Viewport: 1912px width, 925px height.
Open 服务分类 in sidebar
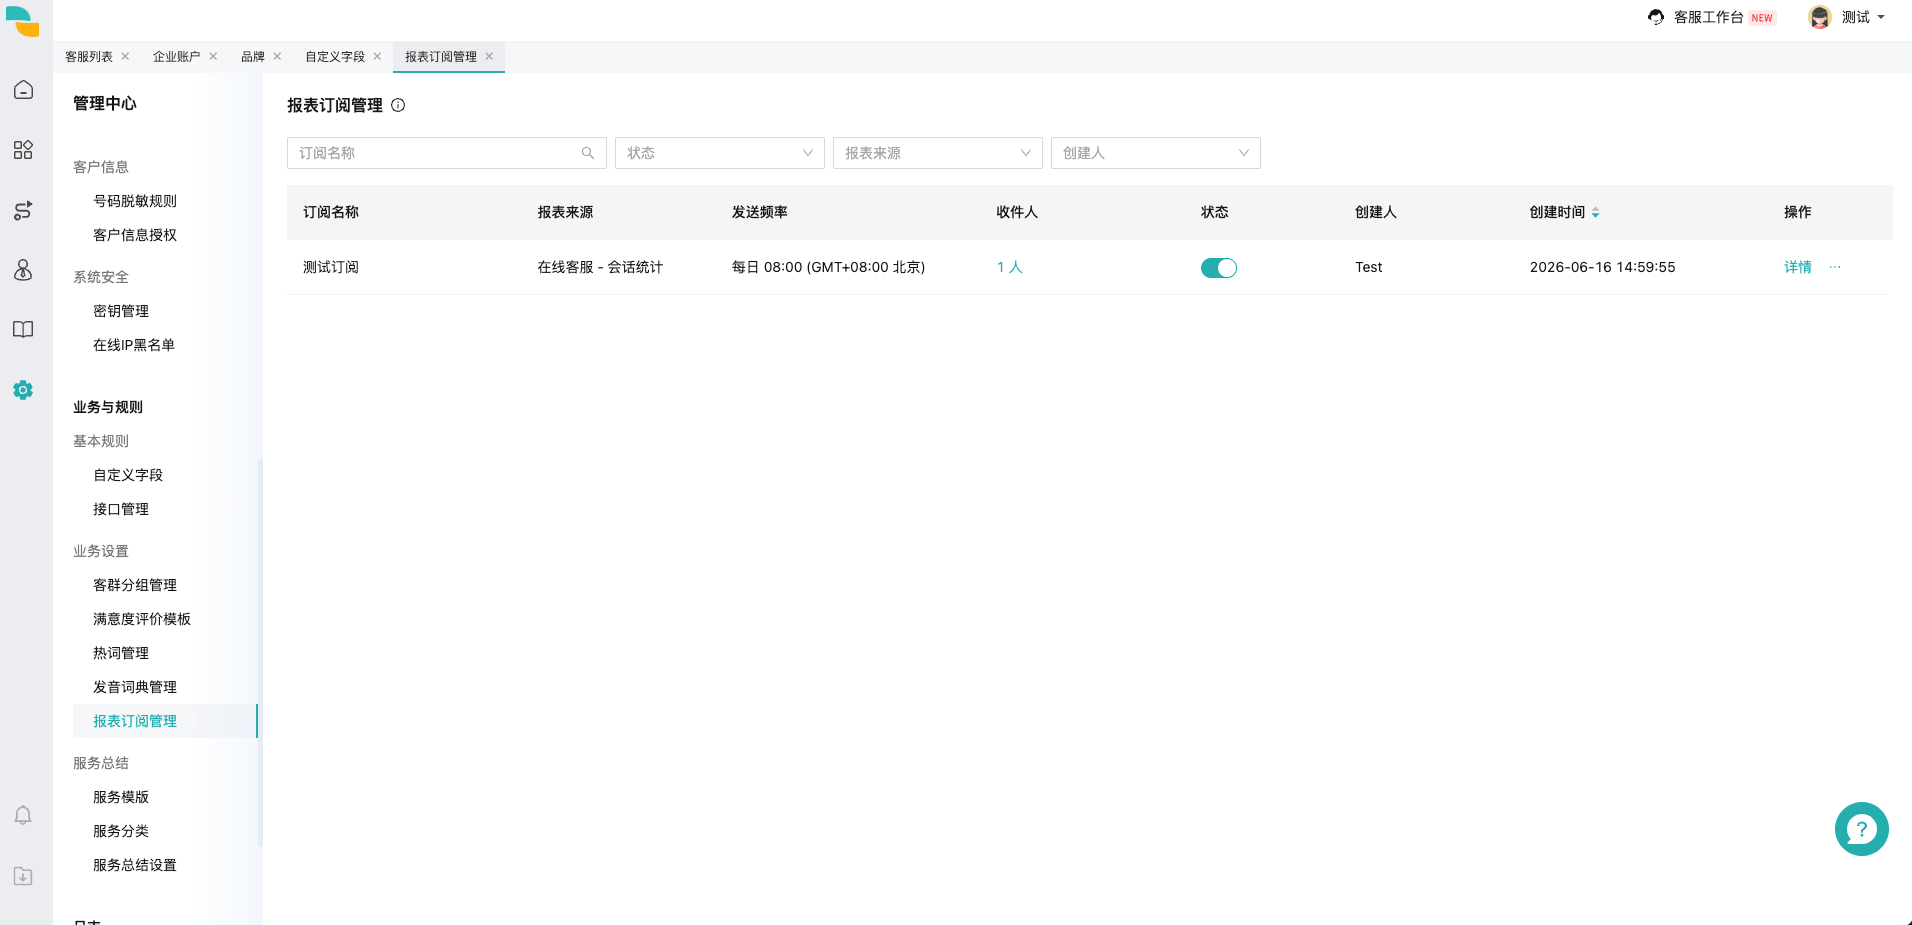121,831
